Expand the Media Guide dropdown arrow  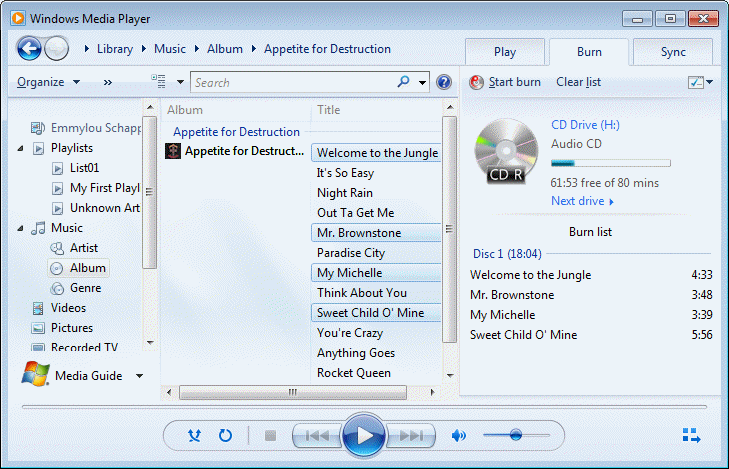[x=139, y=376]
